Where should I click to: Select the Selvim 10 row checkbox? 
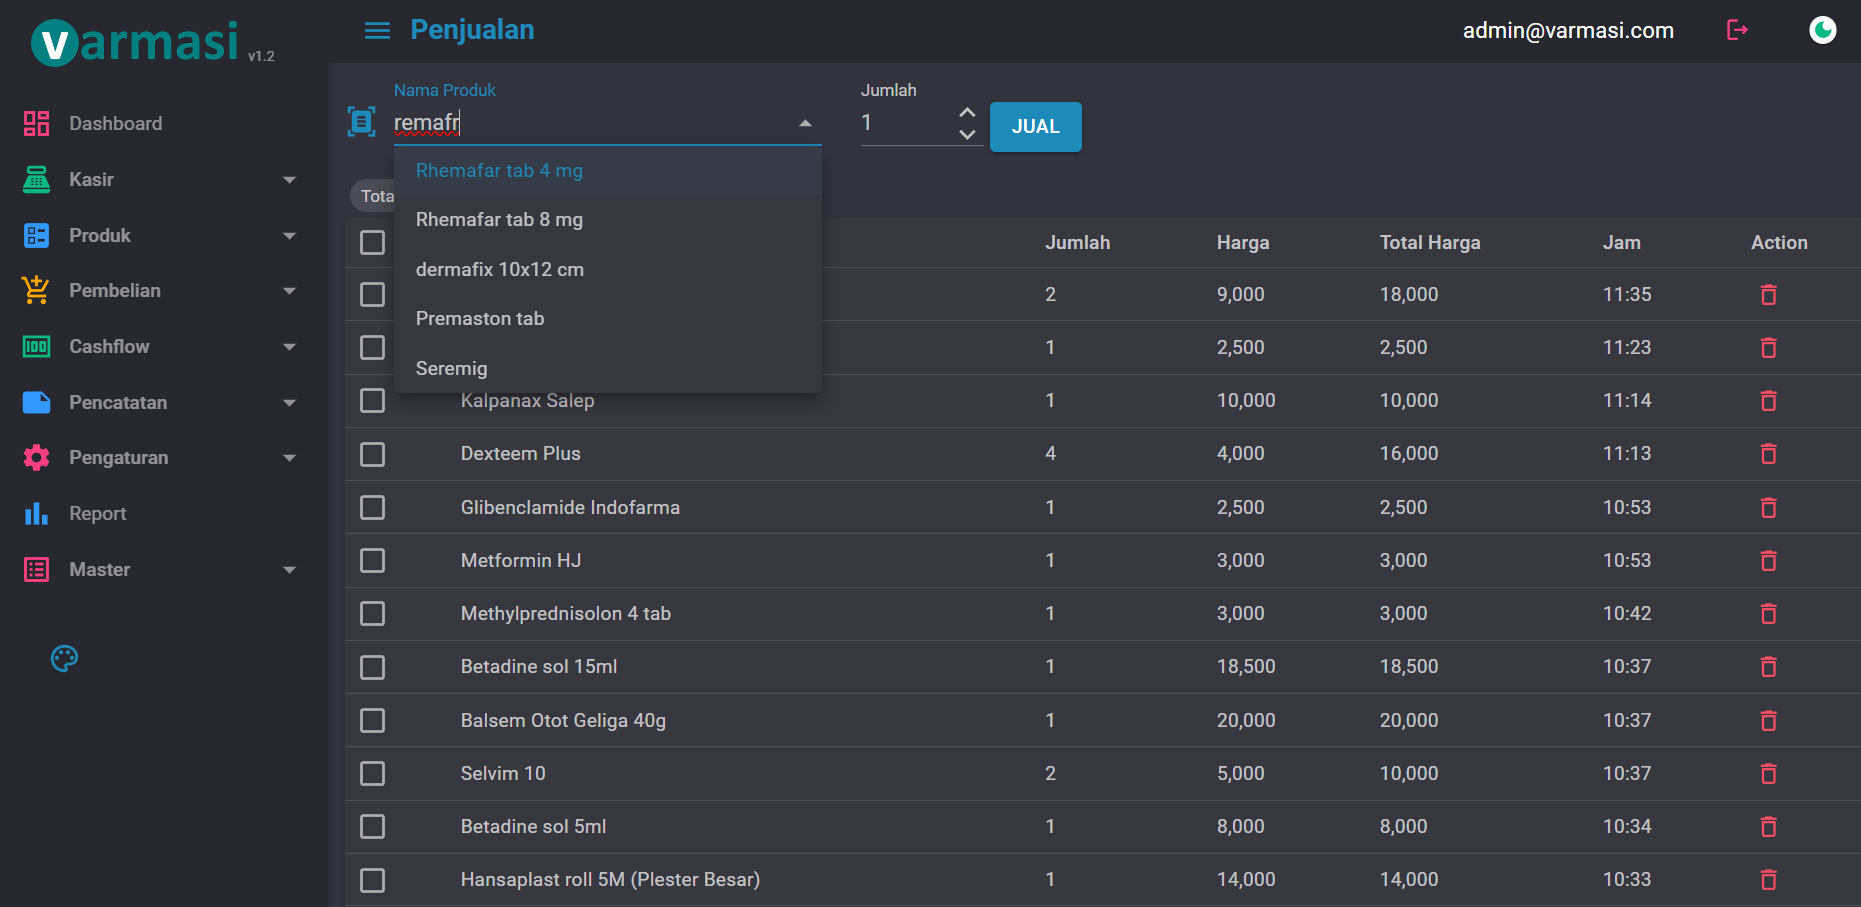(x=373, y=774)
